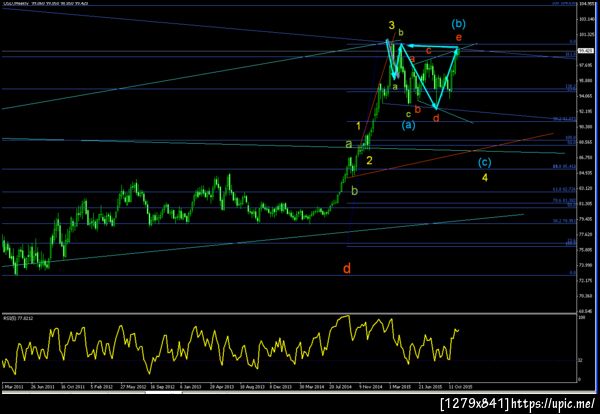This screenshot has height=414, width=600.
Task: Select the date label 16 Oct 2011
Action: tap(73, 387)
